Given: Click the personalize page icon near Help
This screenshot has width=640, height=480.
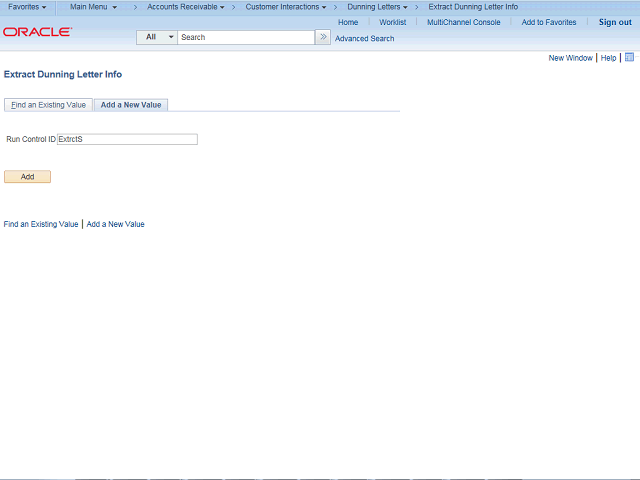Looking at the screenshot, I should 629,57.
